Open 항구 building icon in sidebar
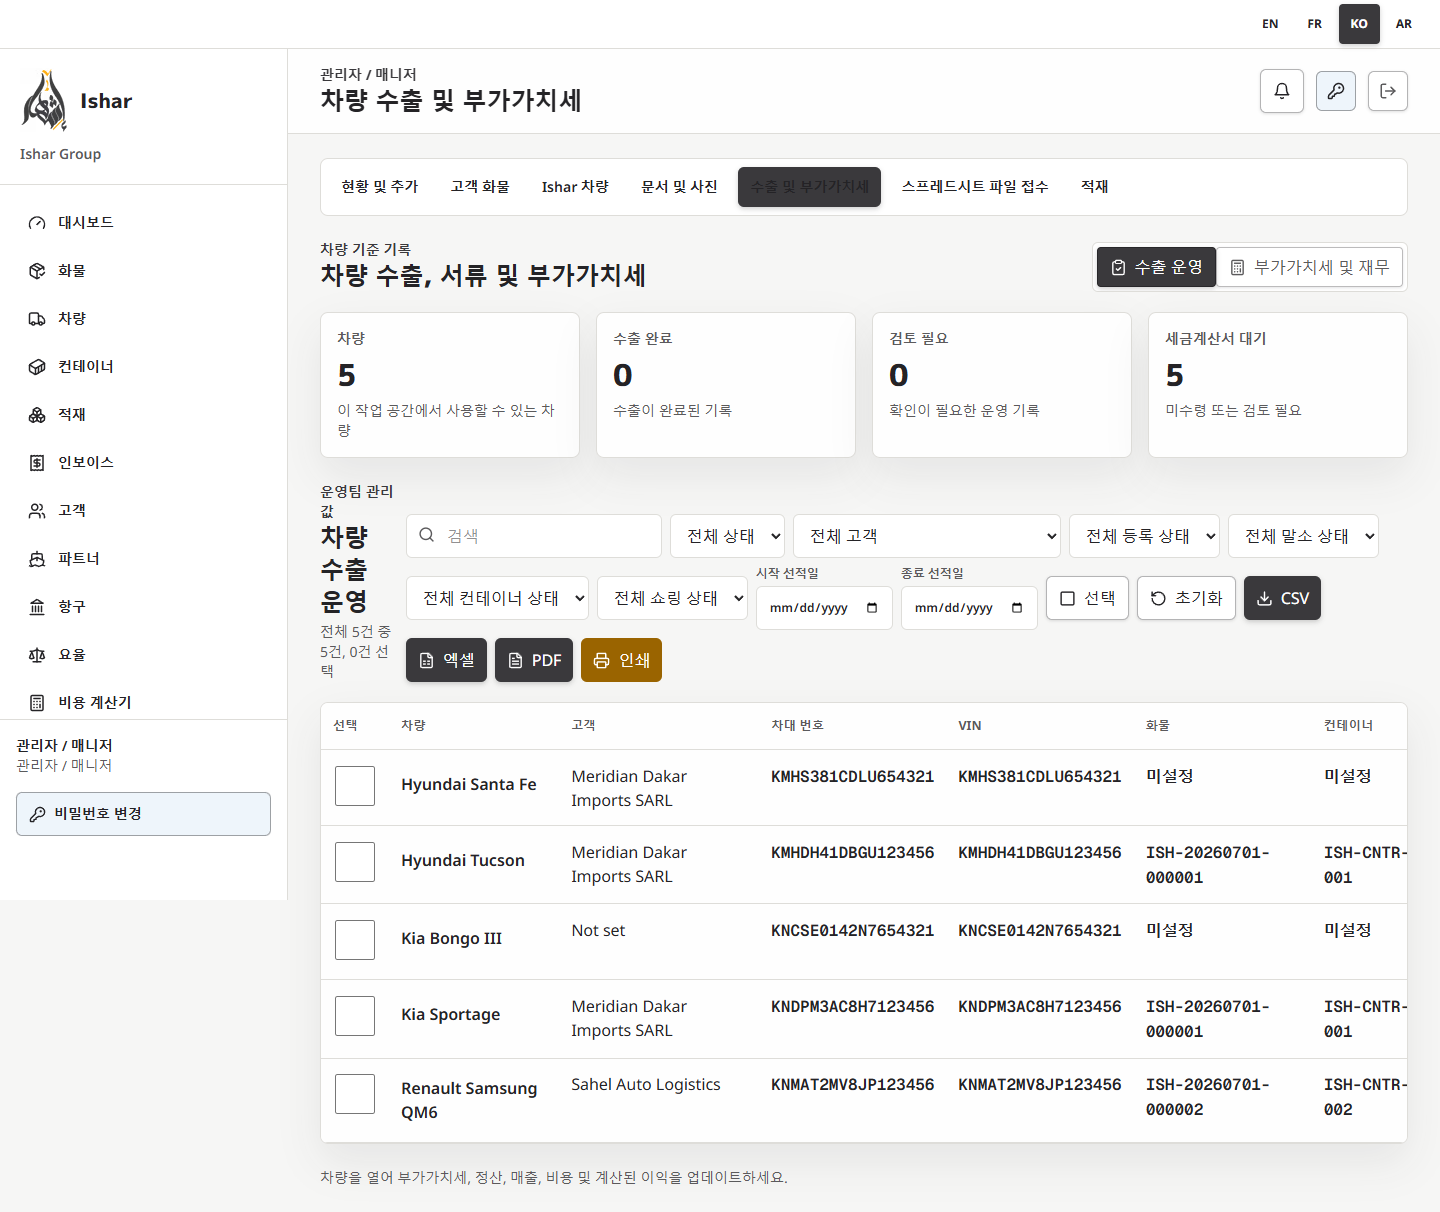 (x=37, y=607)
